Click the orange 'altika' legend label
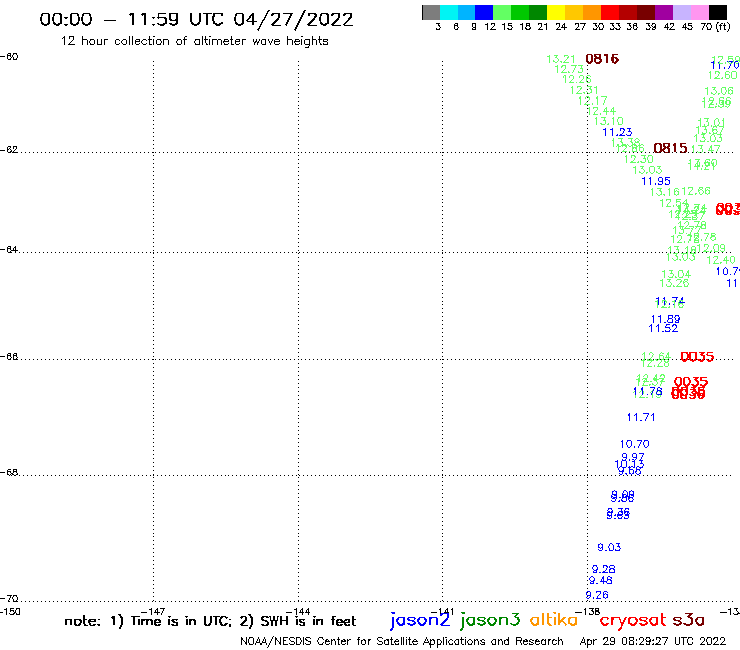740x650 pixels. coord(554,619)
